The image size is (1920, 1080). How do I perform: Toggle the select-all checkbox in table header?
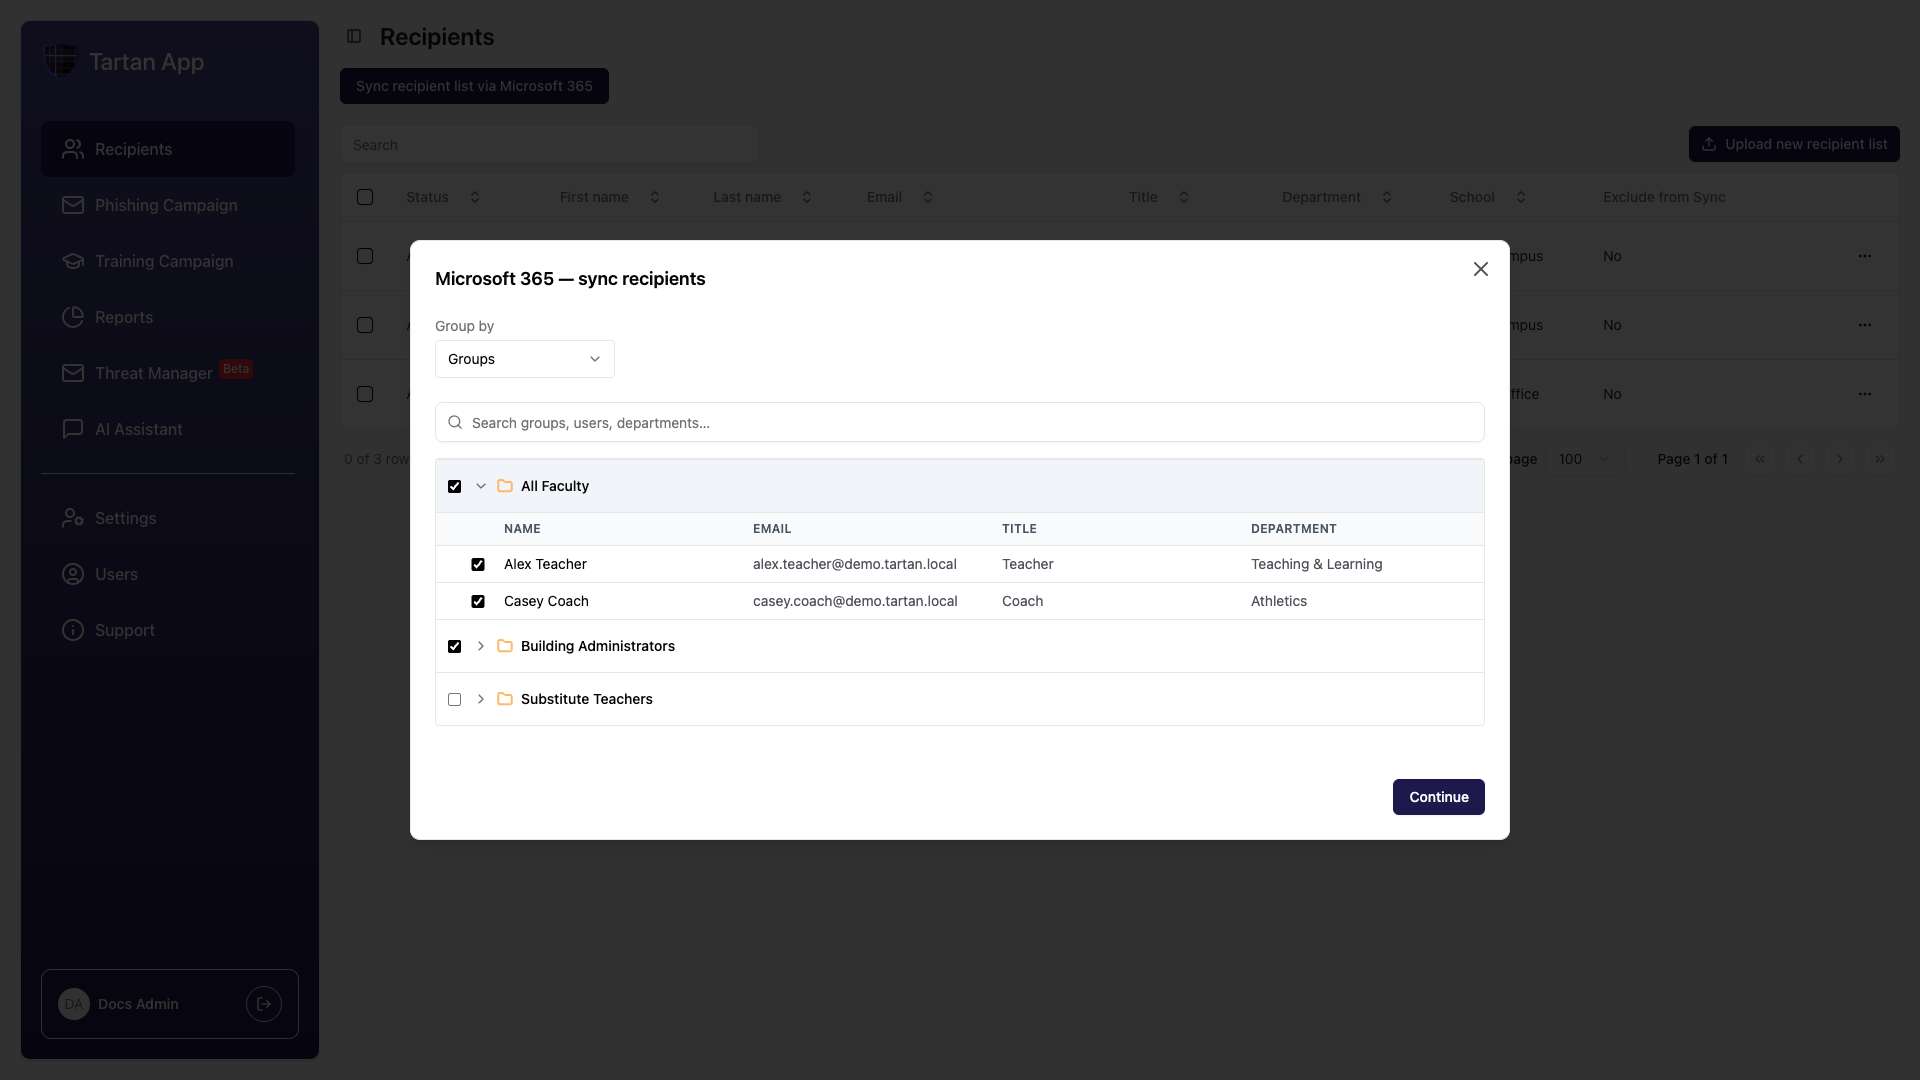(365, 197)
